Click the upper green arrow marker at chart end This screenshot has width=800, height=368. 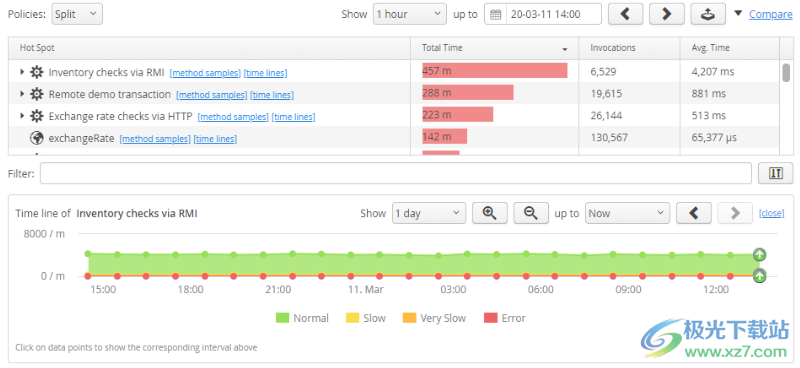(x=760, y=254)
